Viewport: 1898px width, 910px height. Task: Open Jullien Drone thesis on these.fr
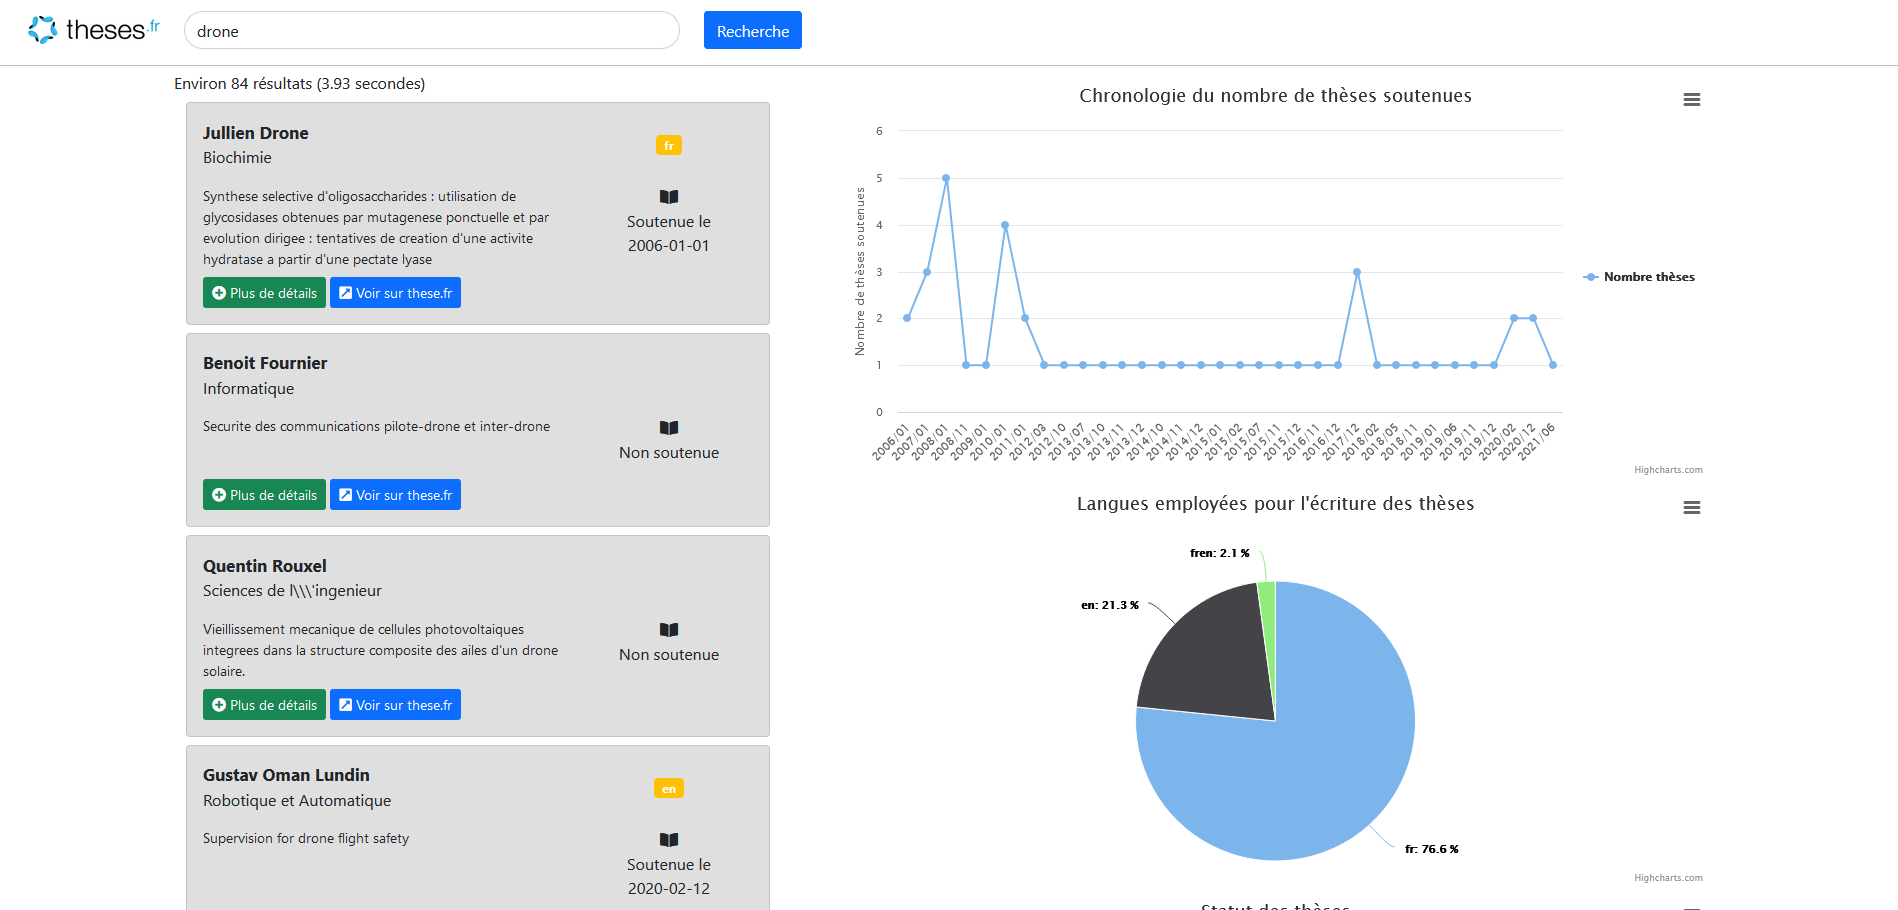[395, 293]
